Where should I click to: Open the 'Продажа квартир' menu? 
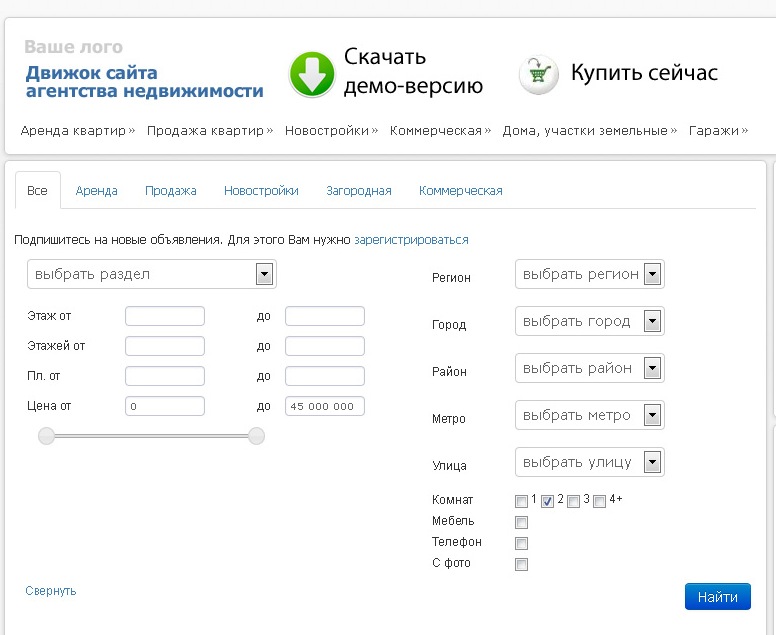click(x=209, y=131)
